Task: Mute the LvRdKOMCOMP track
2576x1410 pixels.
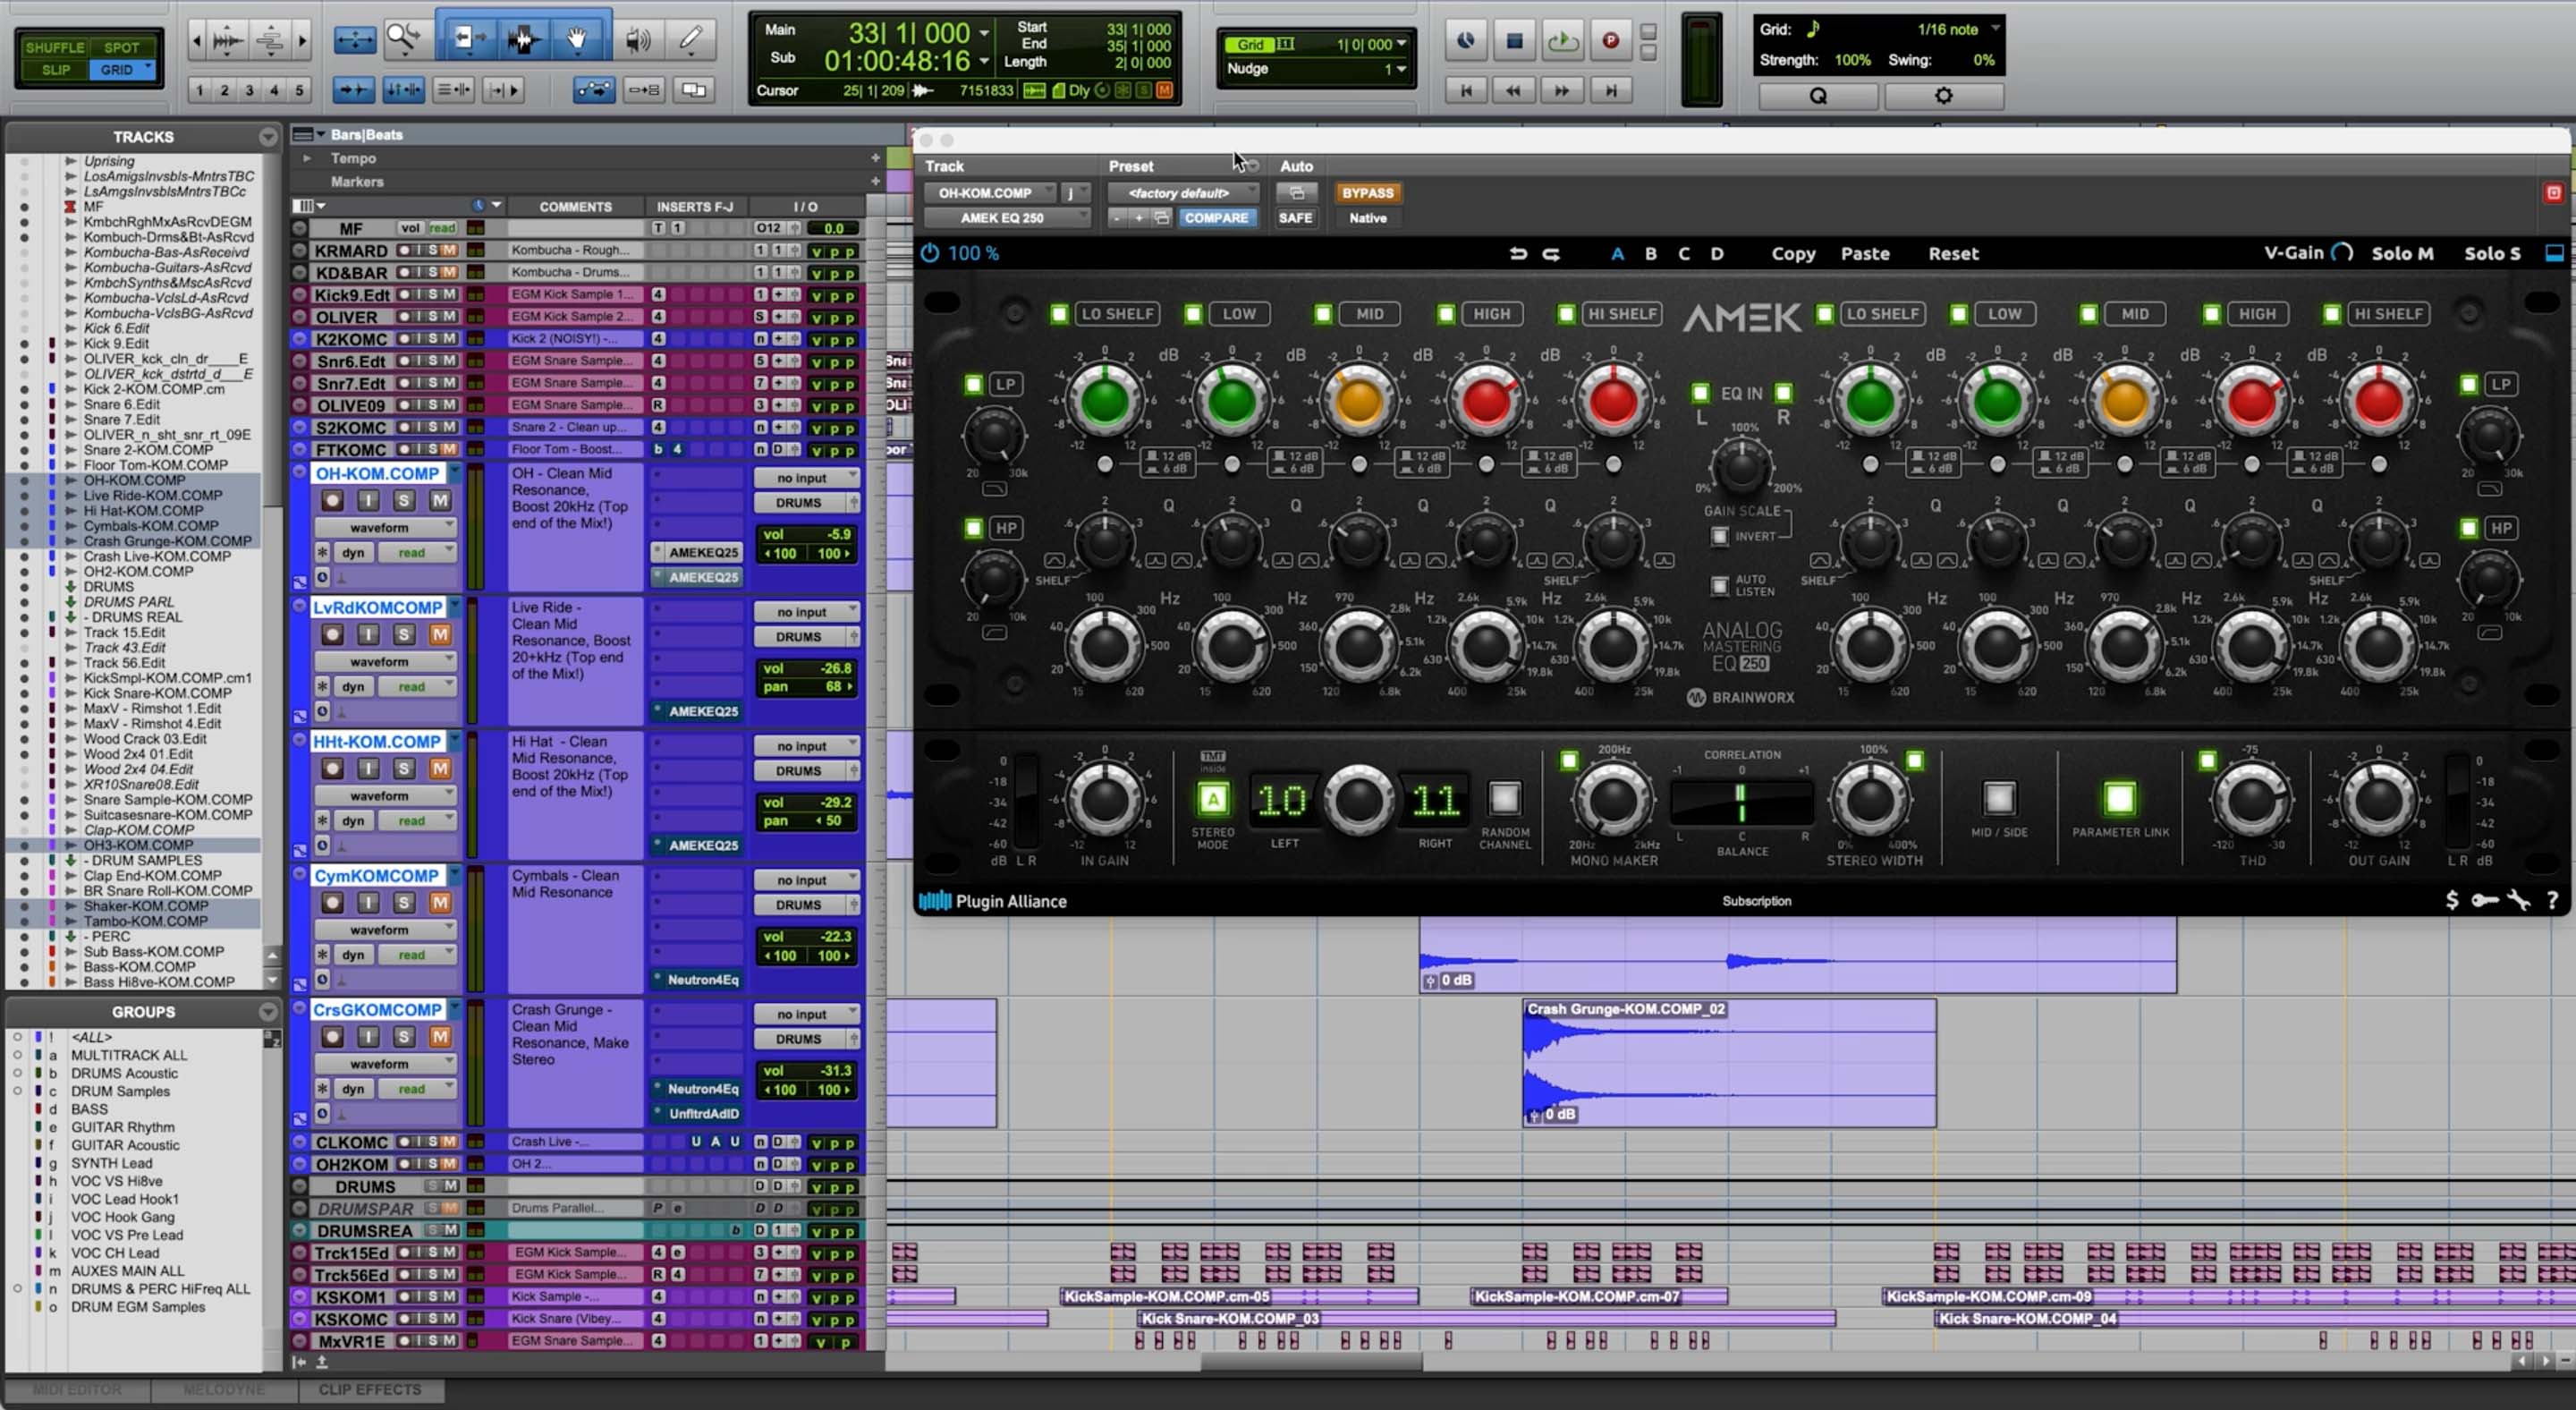Action: tap(440, 634)
